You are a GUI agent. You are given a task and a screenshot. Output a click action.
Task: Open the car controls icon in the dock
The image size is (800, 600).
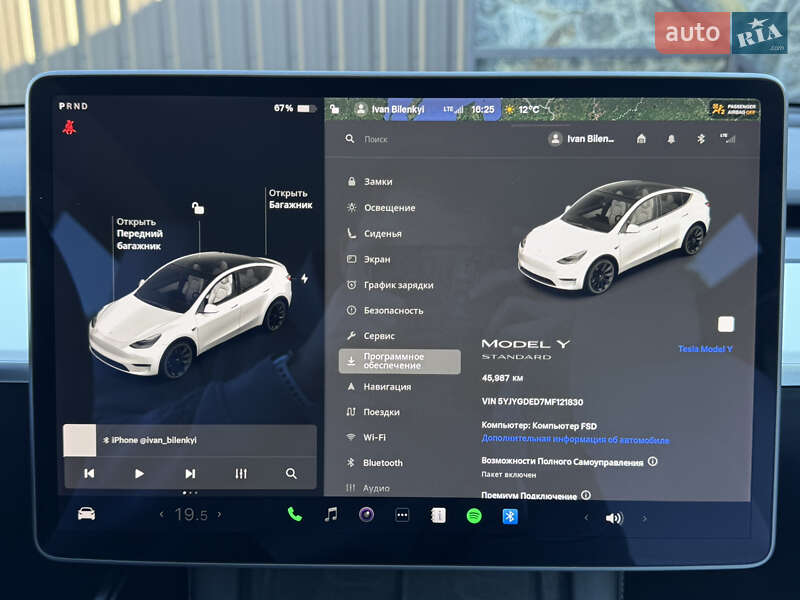click(86, 514)
